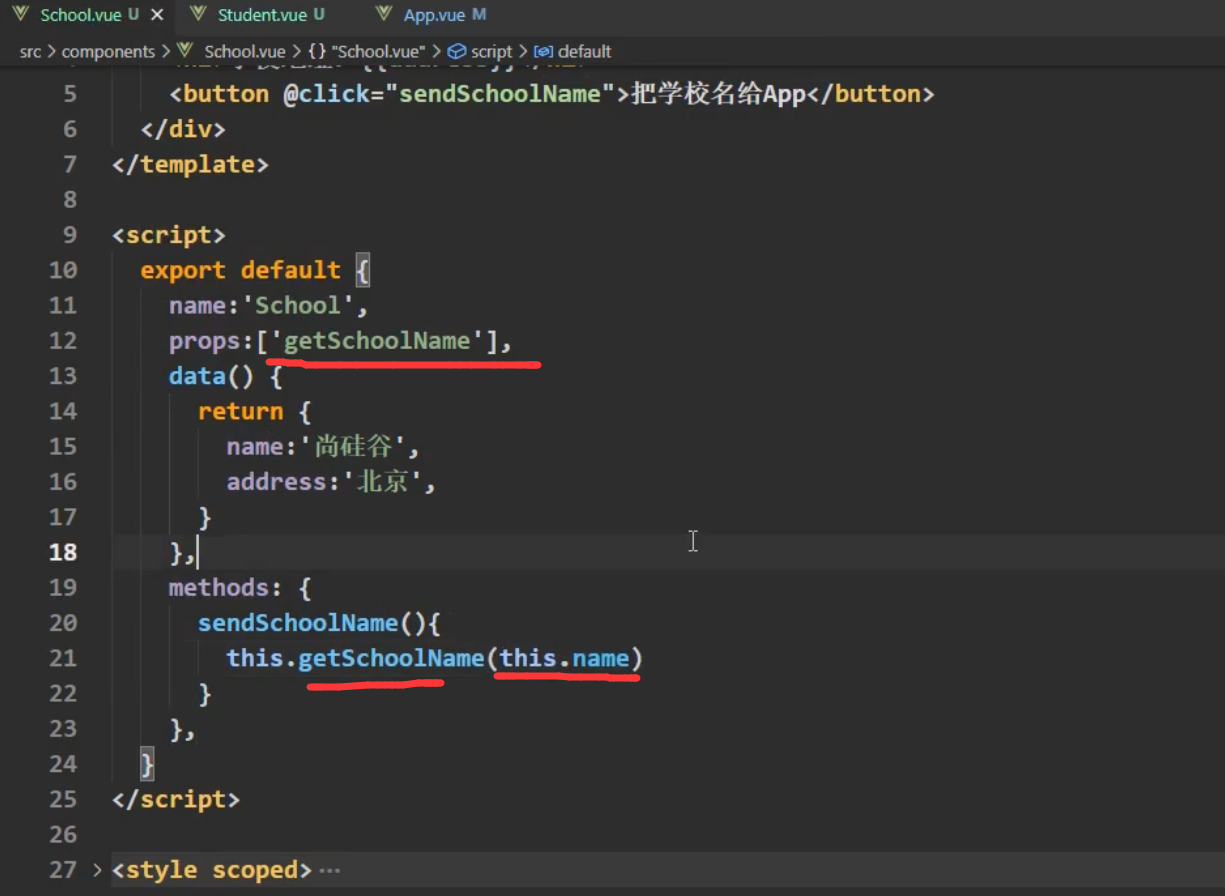Click the folded ellipsis after style scoped
This screenshot has height=896, width=1225.
click(329, 870)
